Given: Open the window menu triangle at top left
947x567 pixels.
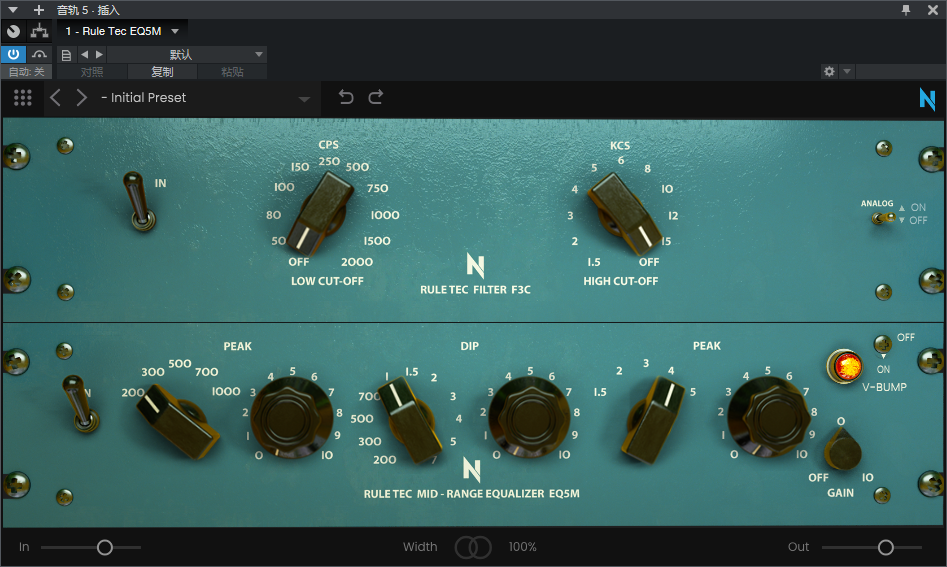Looking at the screenshot, I should coord(13,10).
